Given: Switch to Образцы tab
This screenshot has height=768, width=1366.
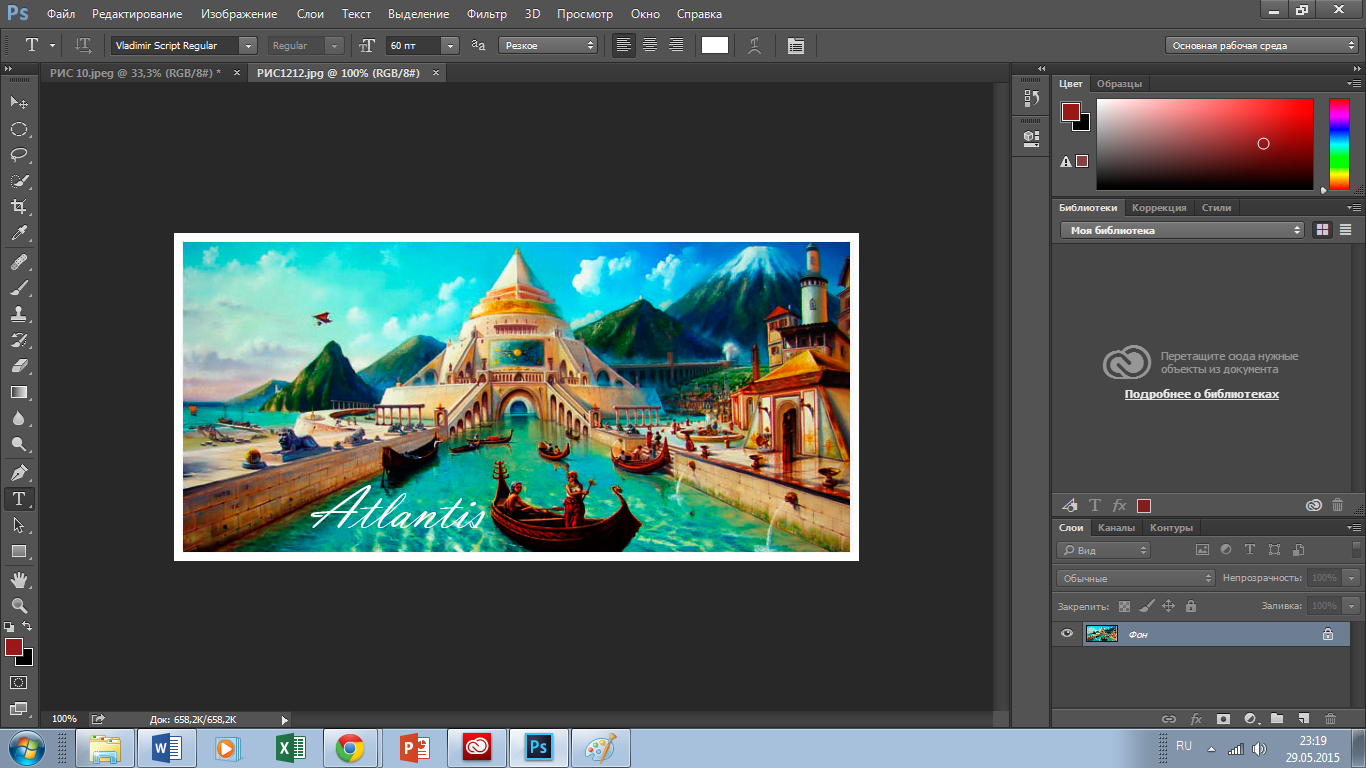Looking at the screenshot, I should 1119,83.
